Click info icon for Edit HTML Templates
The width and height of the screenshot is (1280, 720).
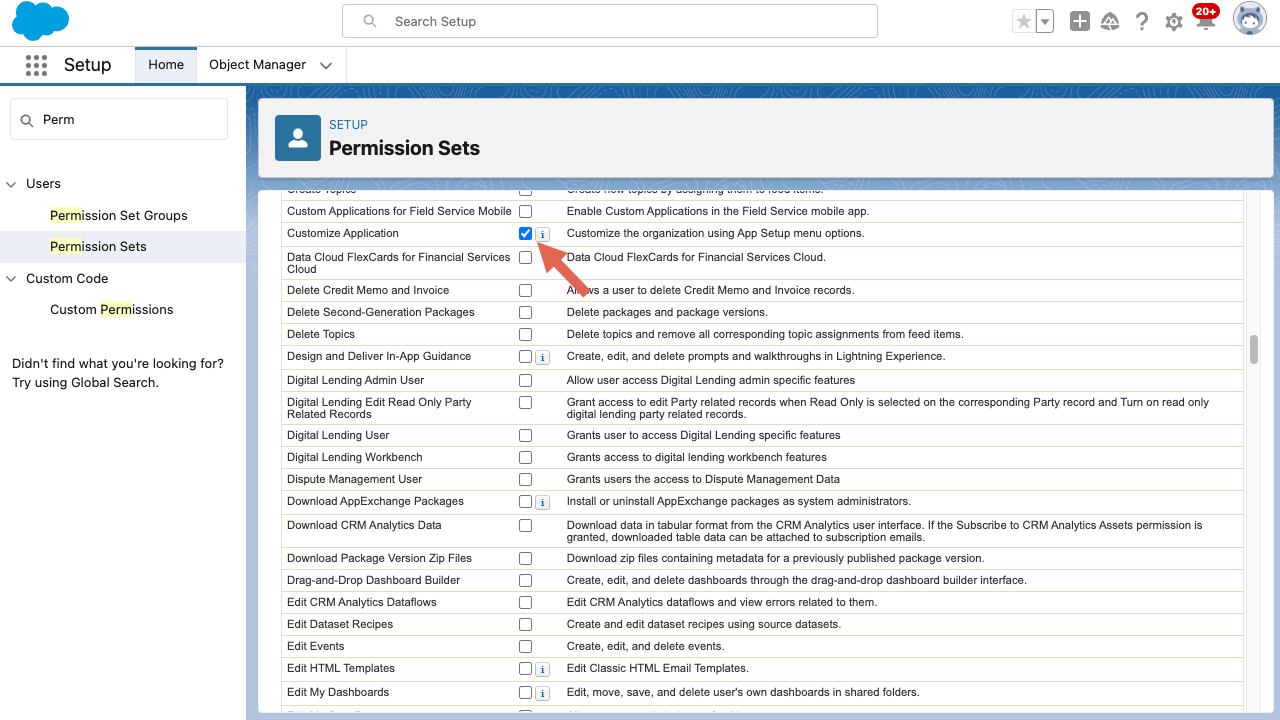(542, 669)
